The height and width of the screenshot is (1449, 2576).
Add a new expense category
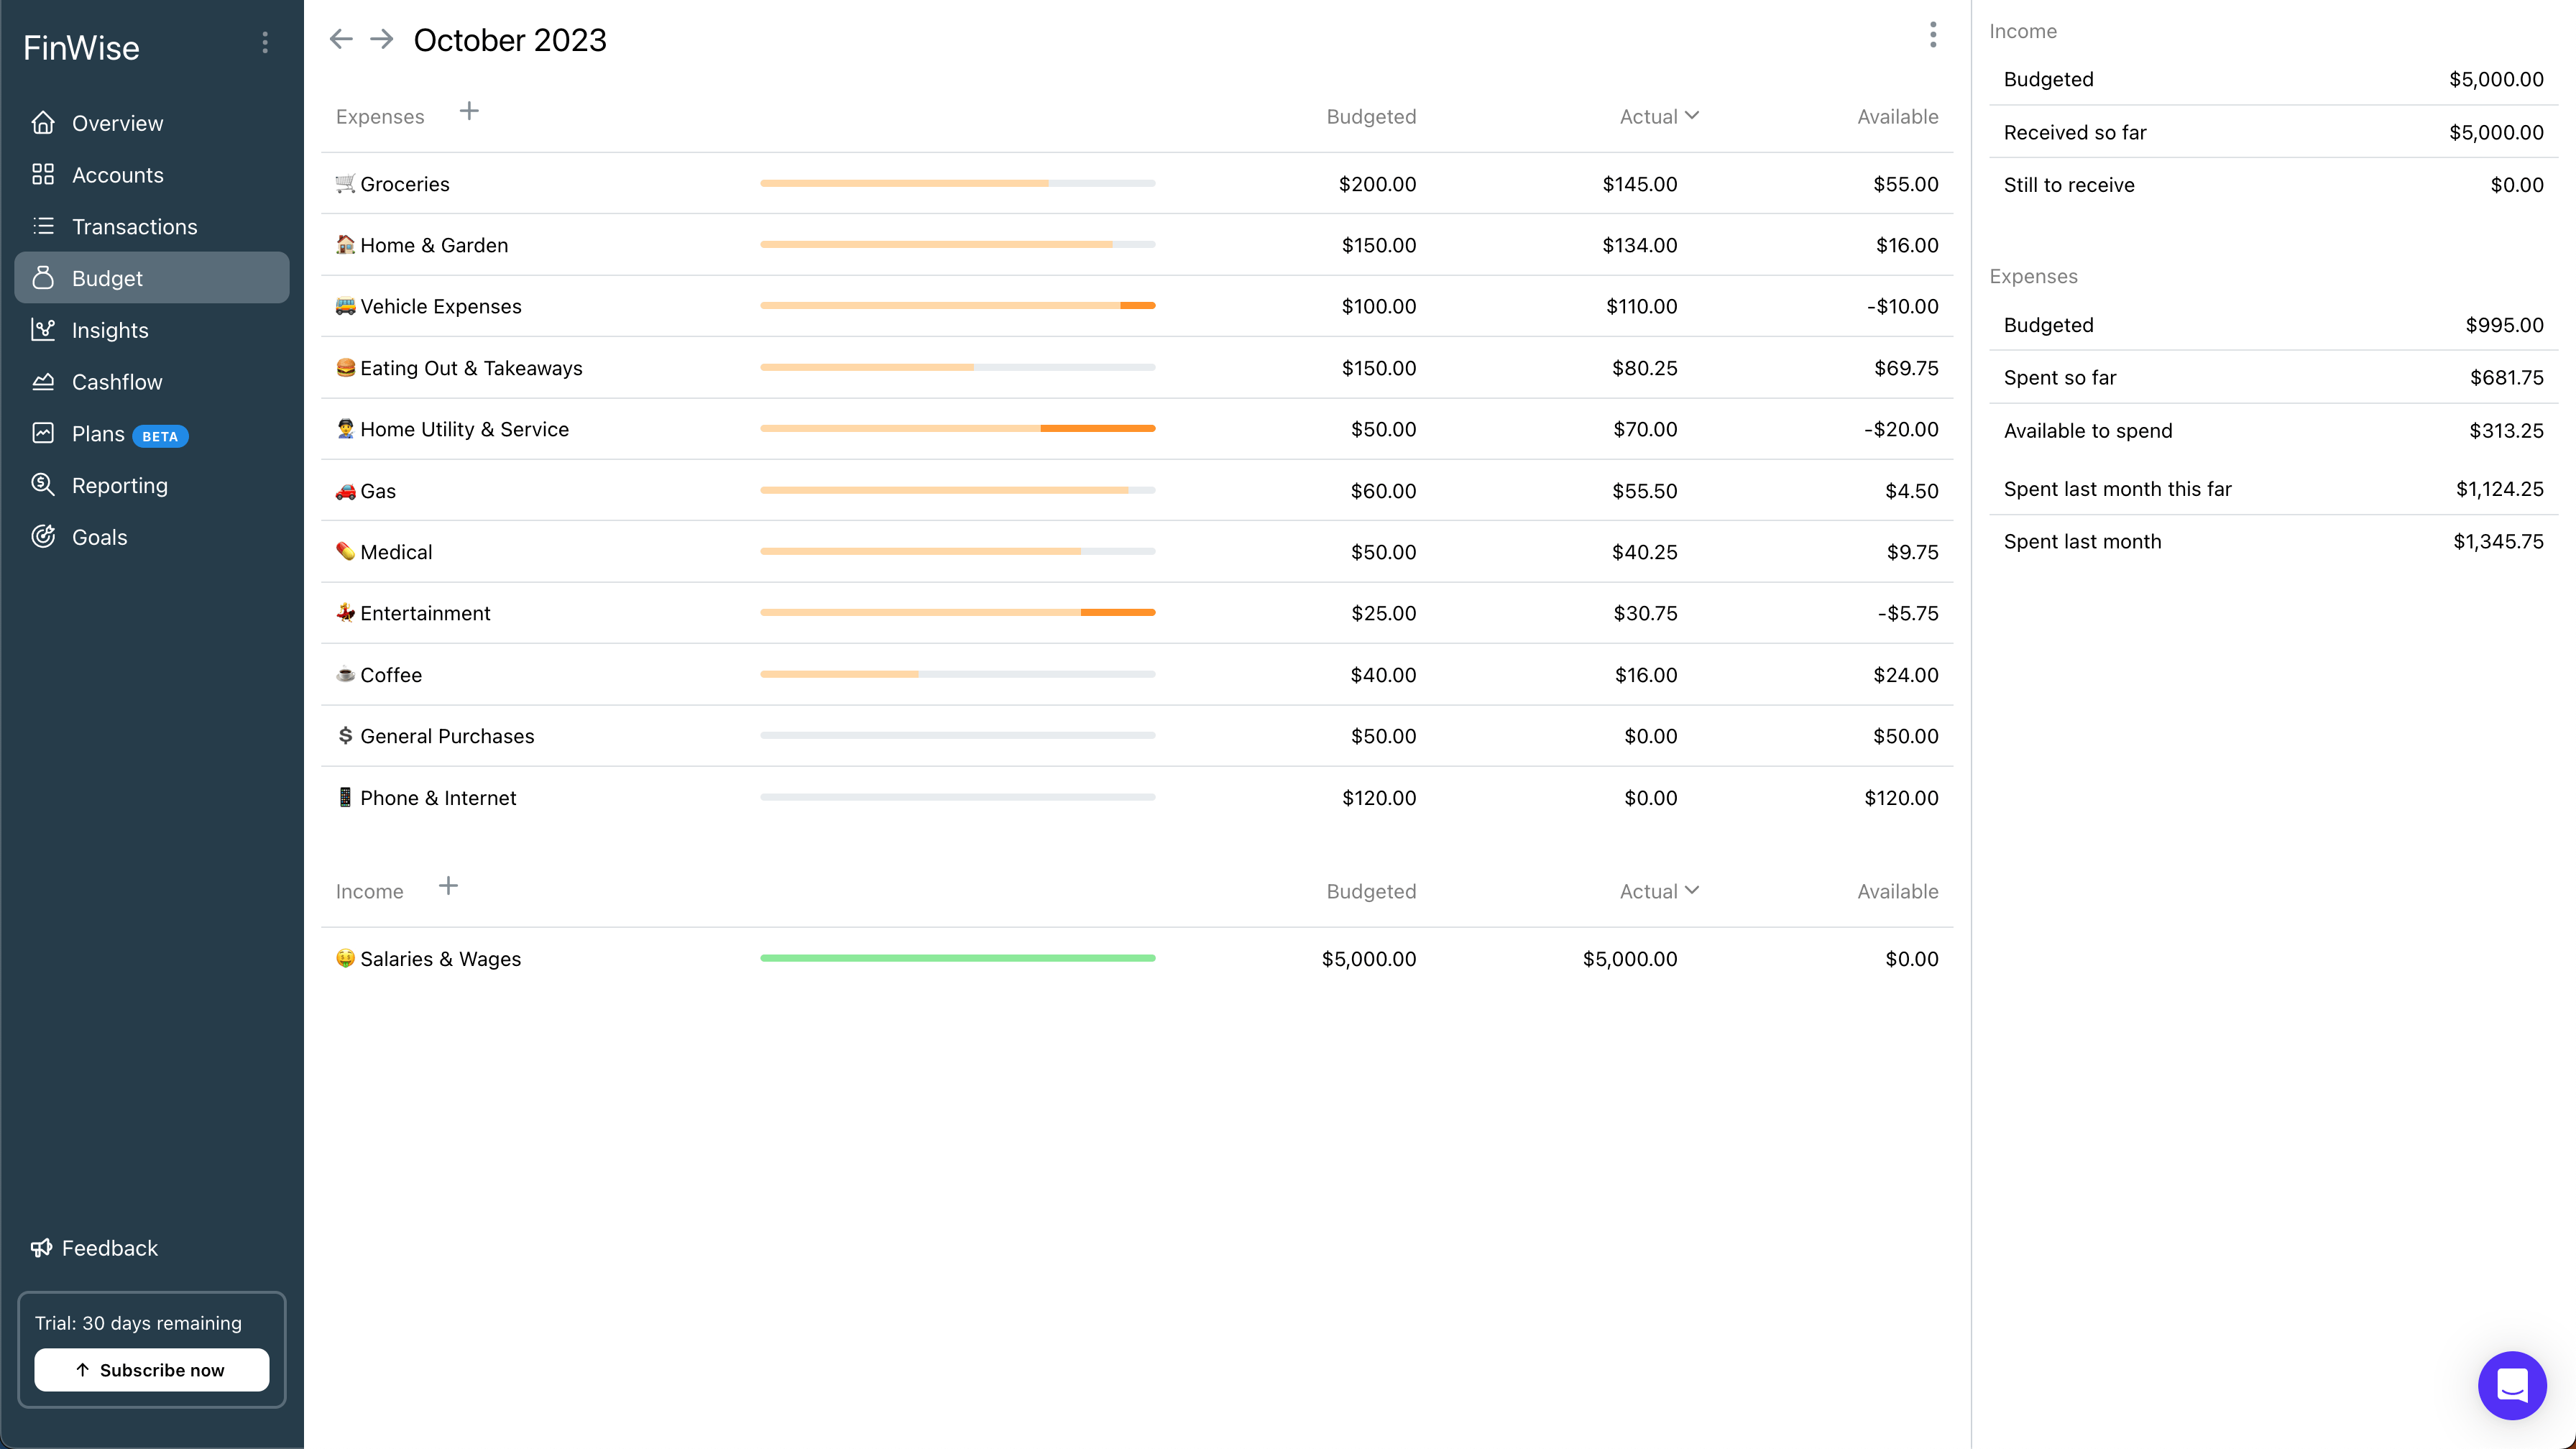pos(469,111)
